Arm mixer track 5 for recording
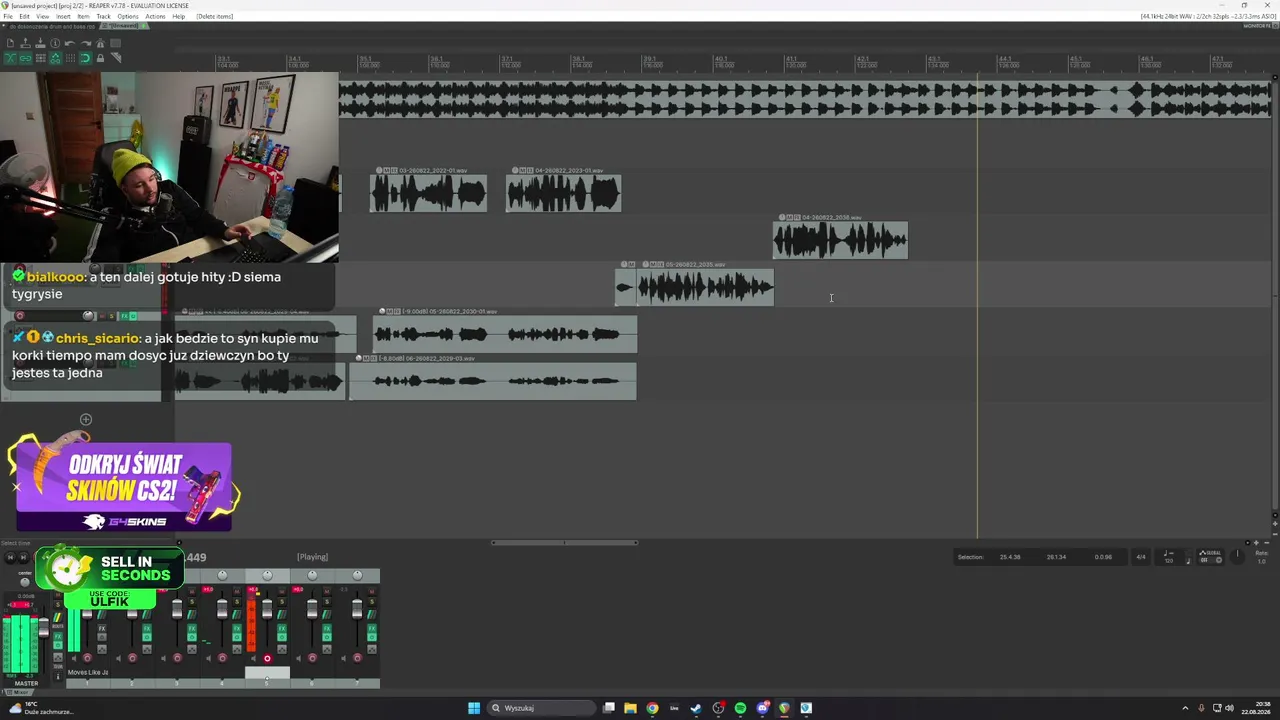 click(267, 658)
